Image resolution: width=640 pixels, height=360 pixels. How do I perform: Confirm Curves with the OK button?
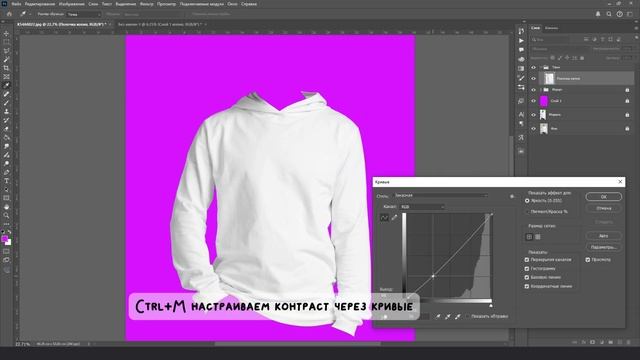tap(604, 197)
